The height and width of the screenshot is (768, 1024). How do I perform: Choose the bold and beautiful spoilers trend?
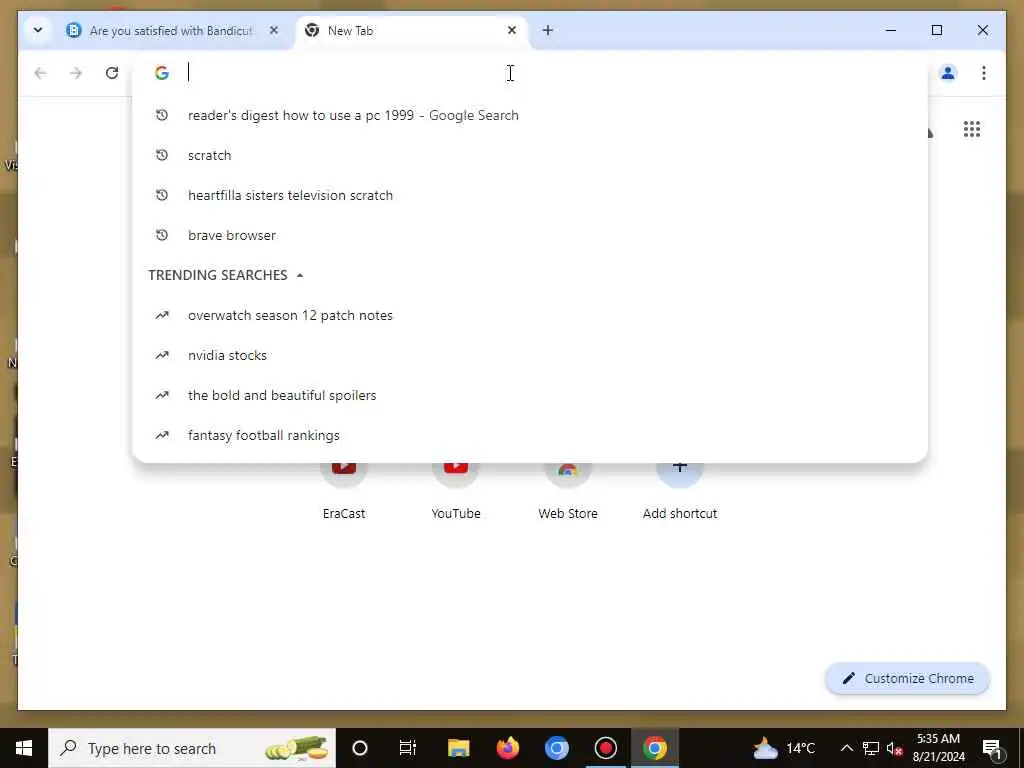(530, 395)
